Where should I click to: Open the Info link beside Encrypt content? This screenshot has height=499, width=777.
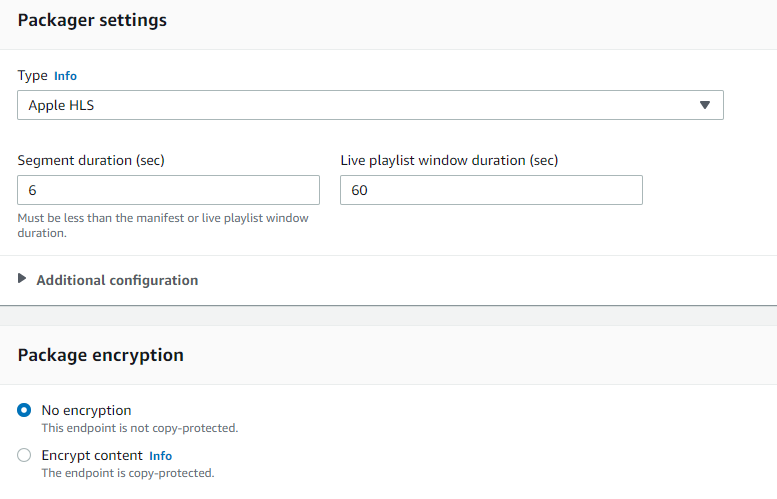coord(160,456)
